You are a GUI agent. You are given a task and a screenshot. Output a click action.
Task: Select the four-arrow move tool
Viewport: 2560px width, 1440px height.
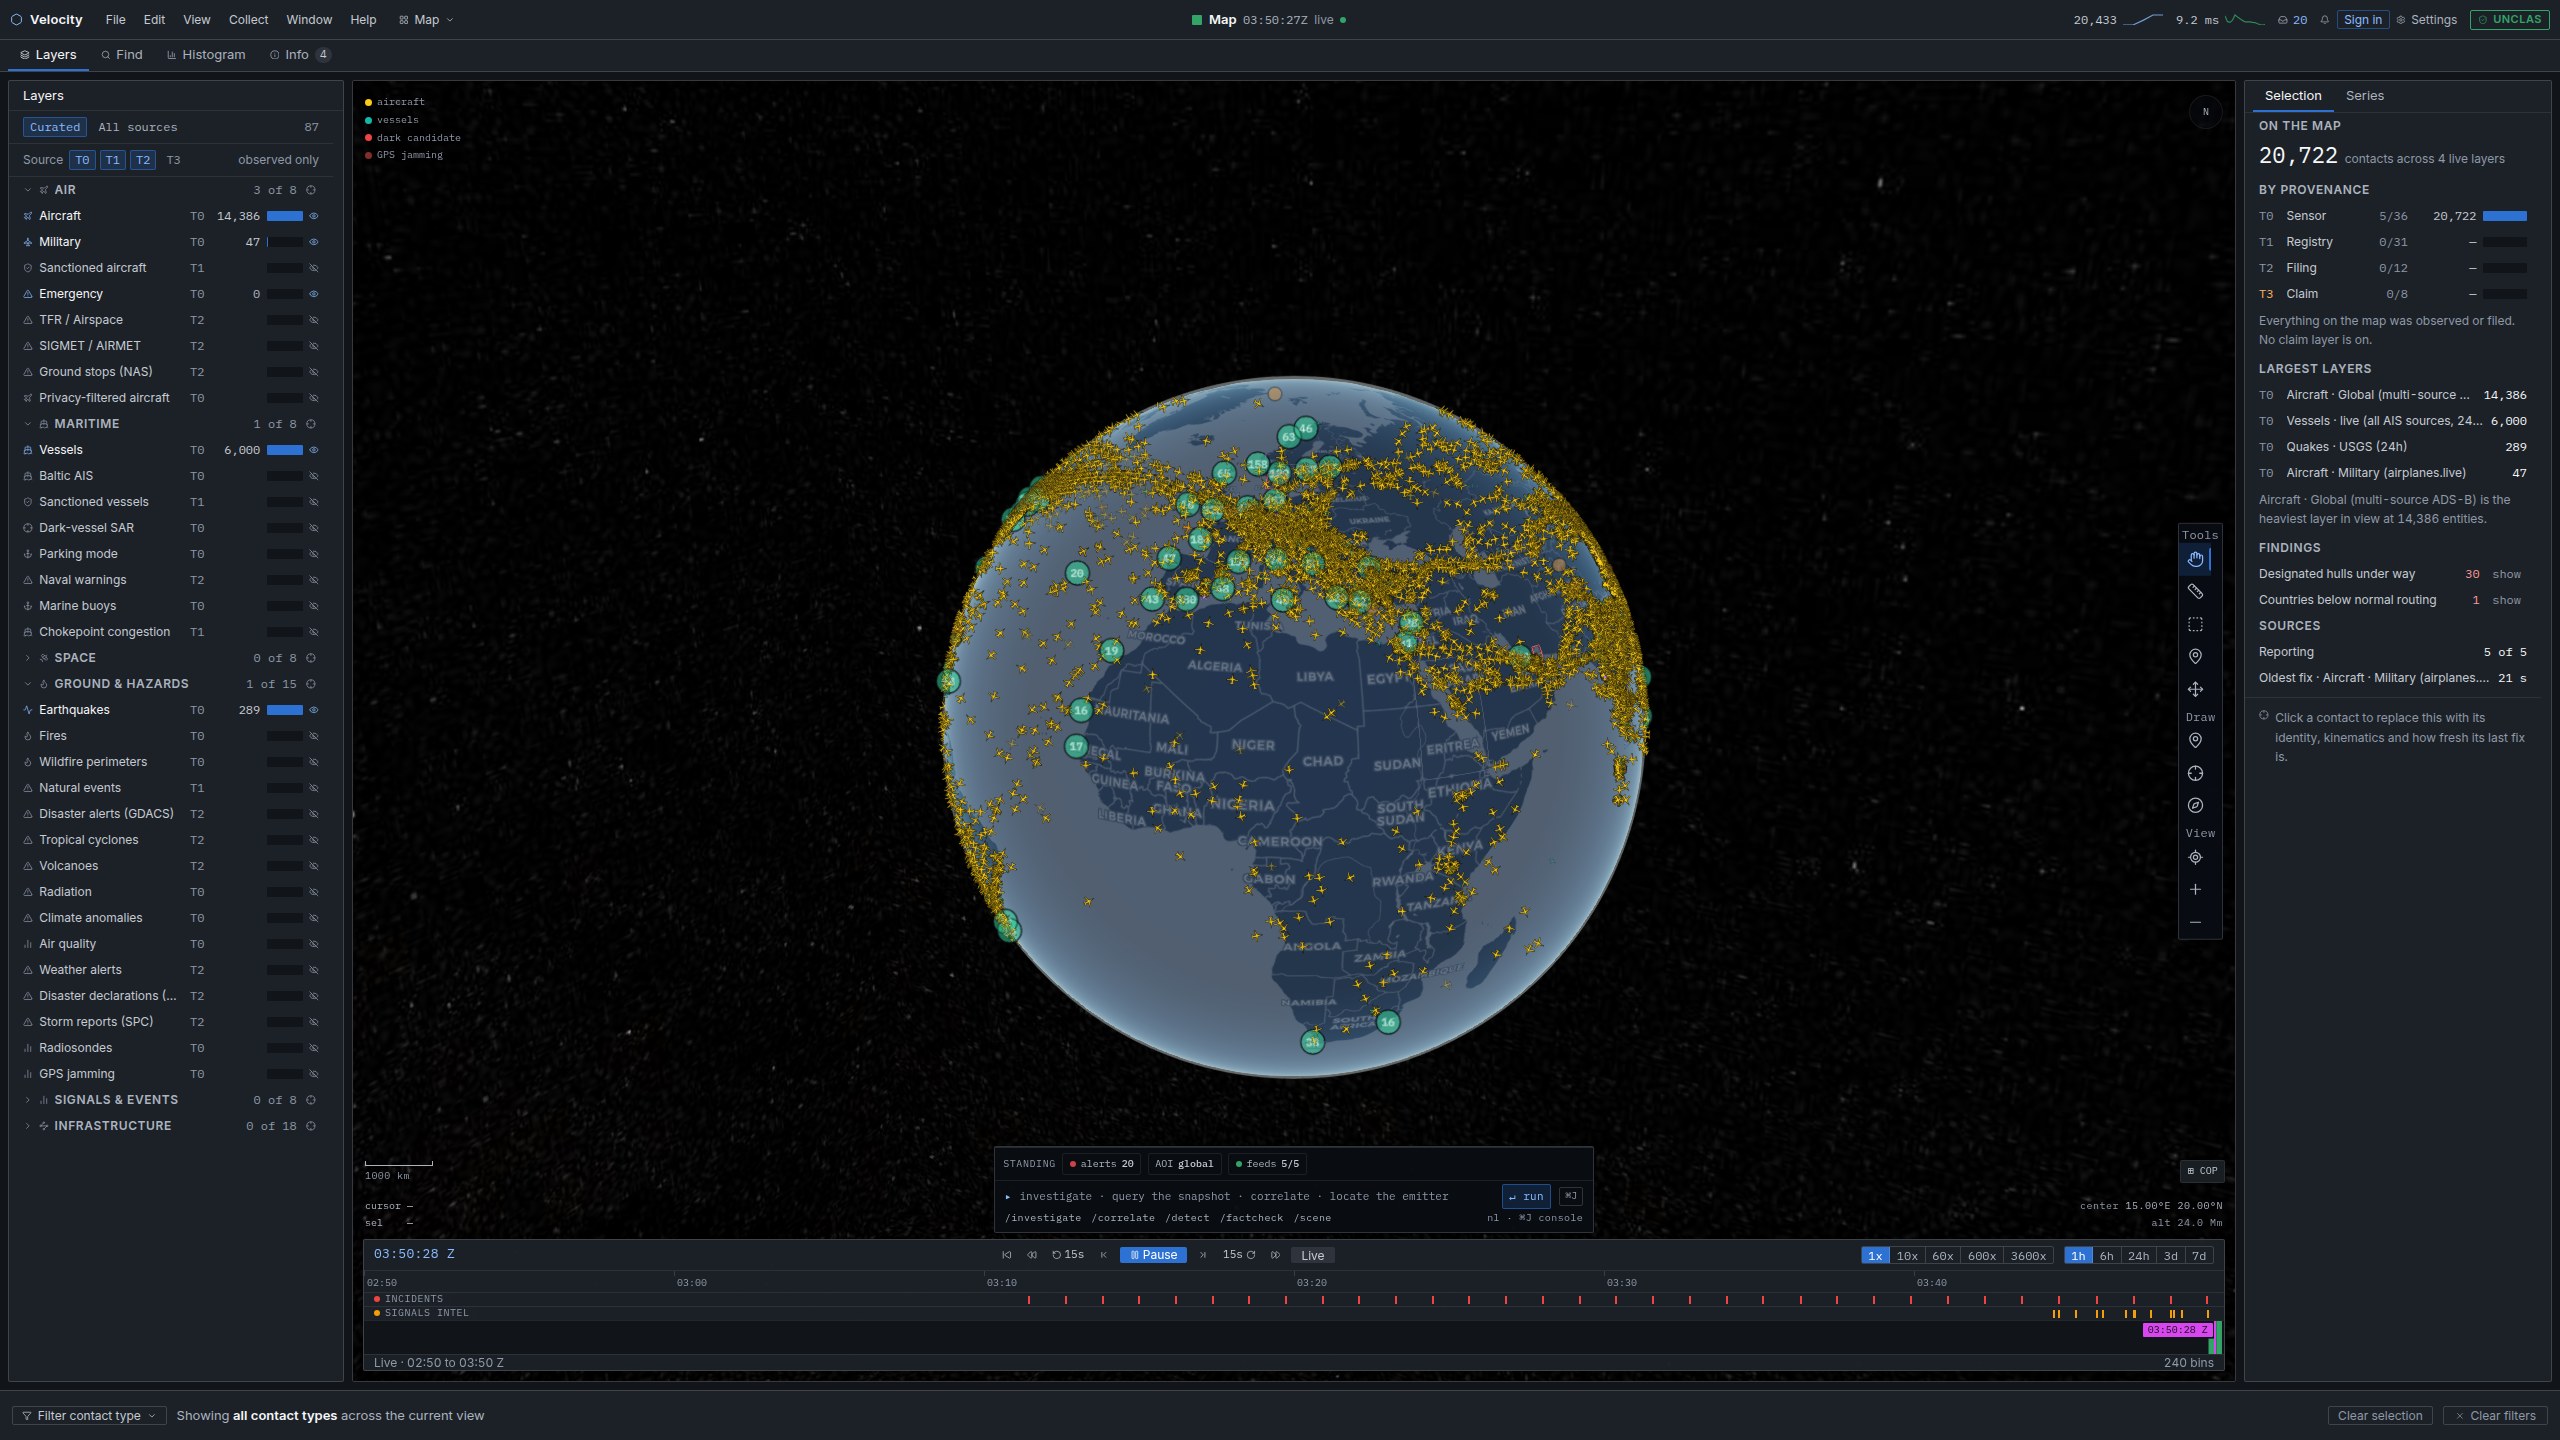pyautogui.click(x=2195, y=689)
